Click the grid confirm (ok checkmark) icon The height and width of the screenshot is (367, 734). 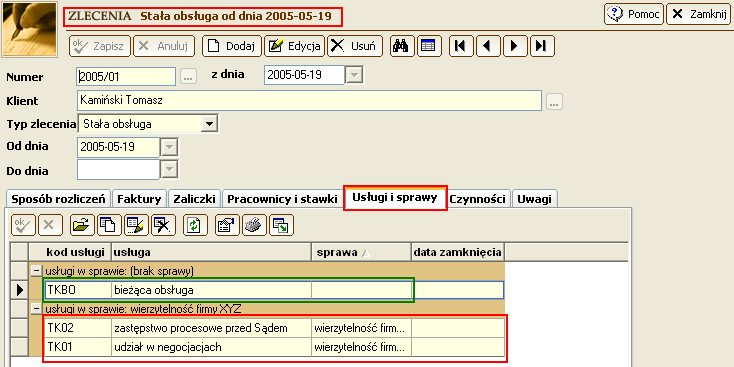point(23,225)
